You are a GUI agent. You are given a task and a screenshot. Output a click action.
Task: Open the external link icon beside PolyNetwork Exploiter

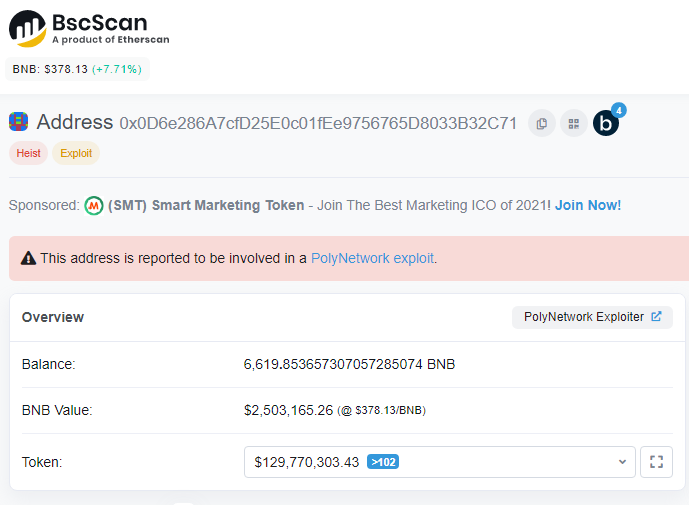click(656, 316)
